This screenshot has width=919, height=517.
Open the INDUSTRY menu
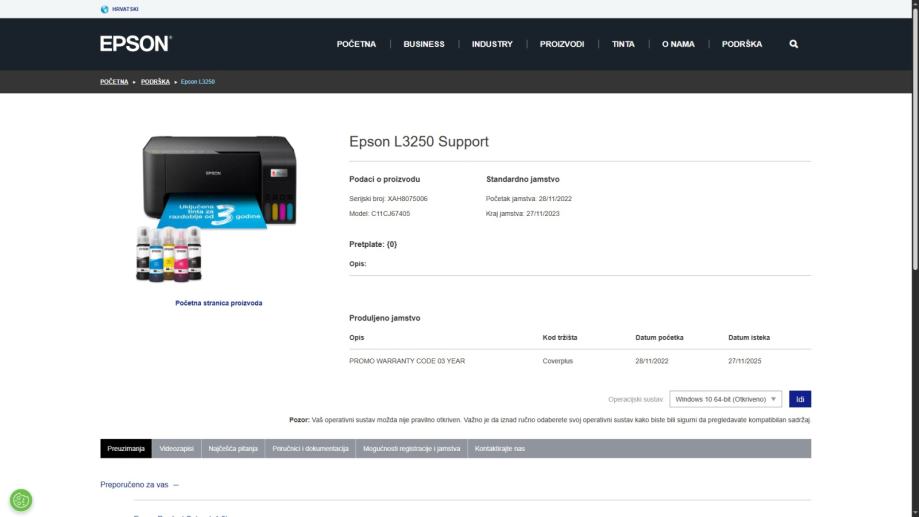[x=492, y=44]
